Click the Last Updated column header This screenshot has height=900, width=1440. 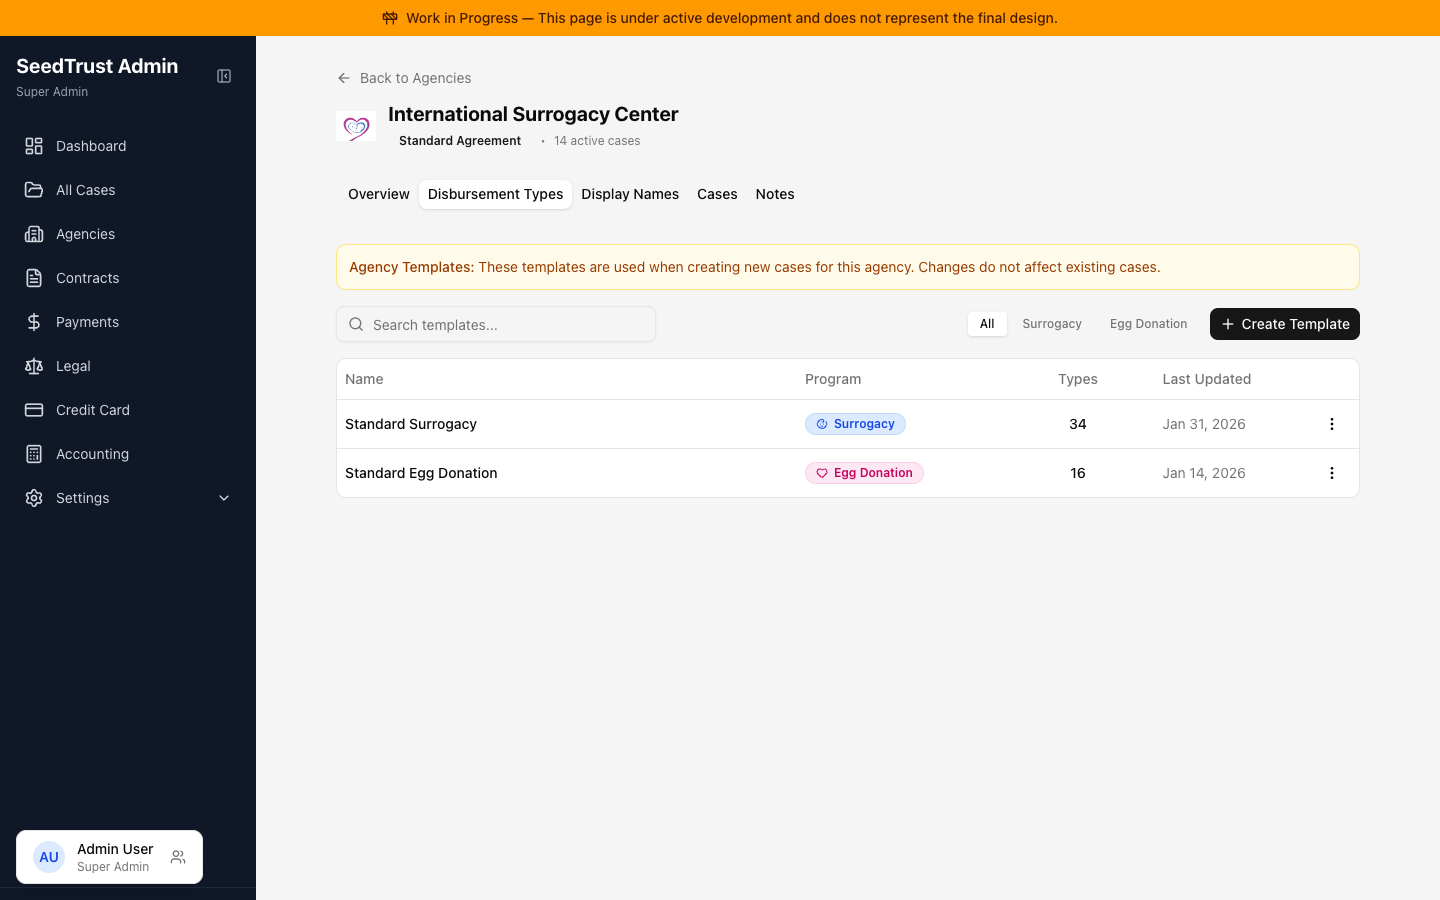click(x=1207, y=379)
